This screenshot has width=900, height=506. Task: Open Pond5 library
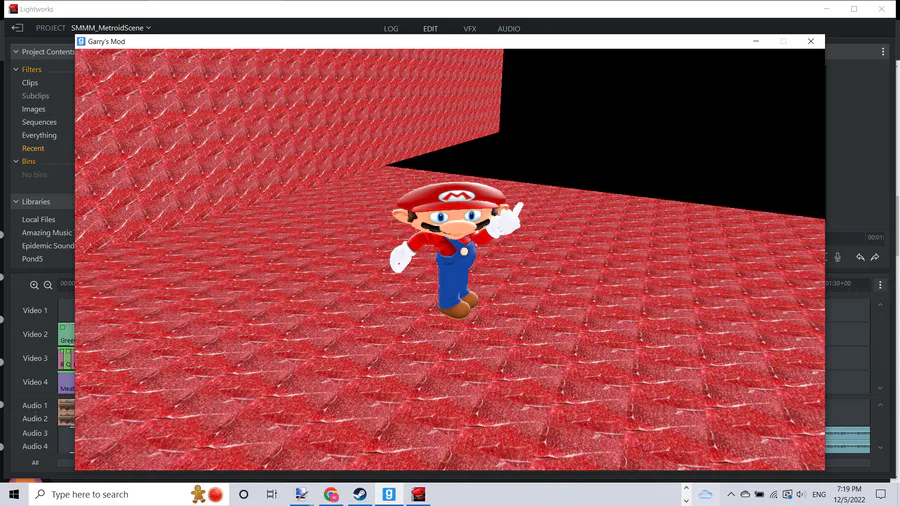pyautogui.click(x=32, y=259)
